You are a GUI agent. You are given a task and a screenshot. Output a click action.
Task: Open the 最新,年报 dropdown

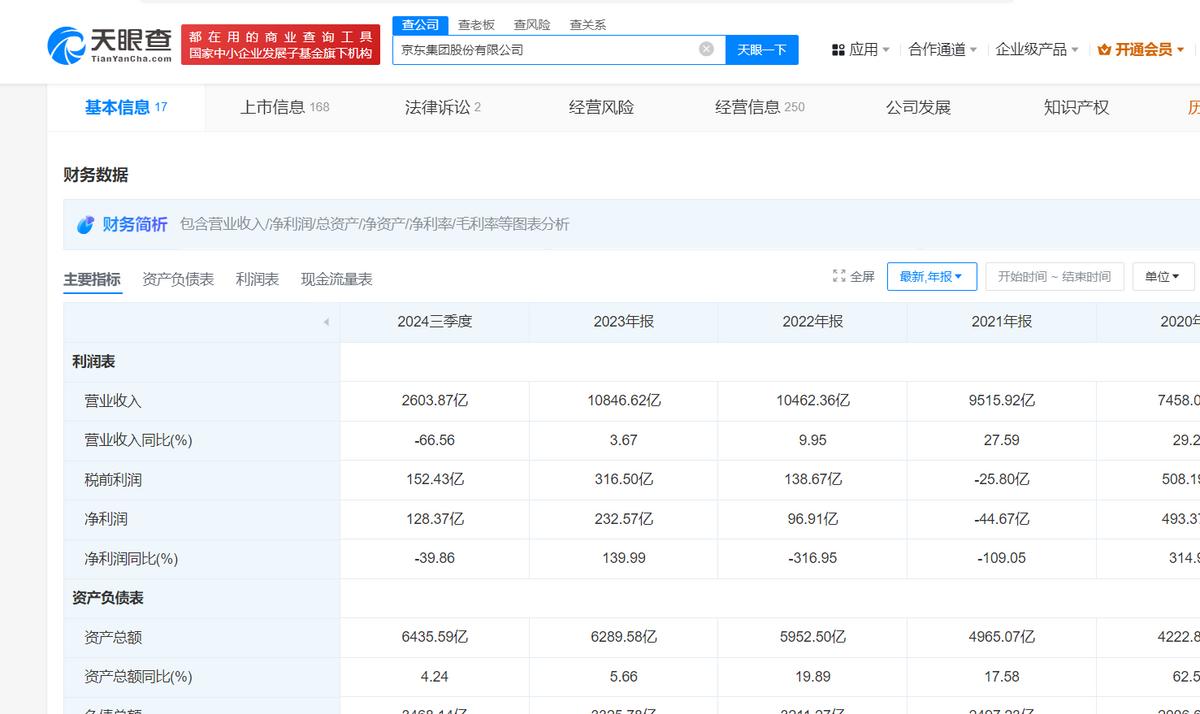coord(931,276)
